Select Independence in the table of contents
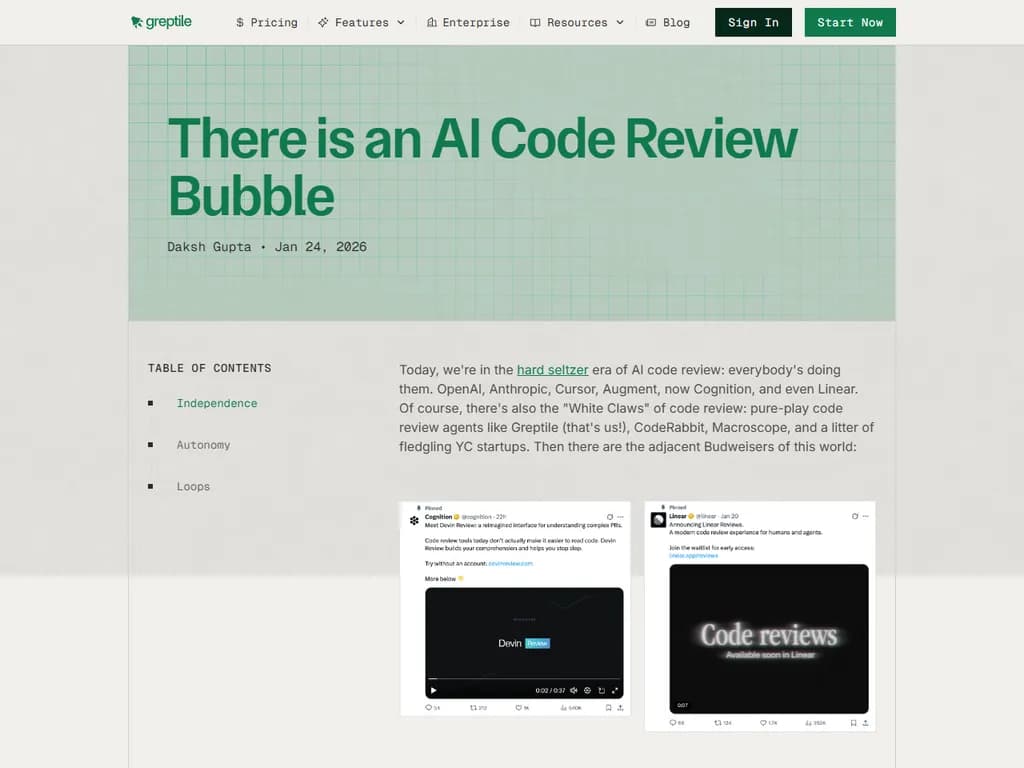1024x768 pixels. pyautogui.click(x=216, y=403)
